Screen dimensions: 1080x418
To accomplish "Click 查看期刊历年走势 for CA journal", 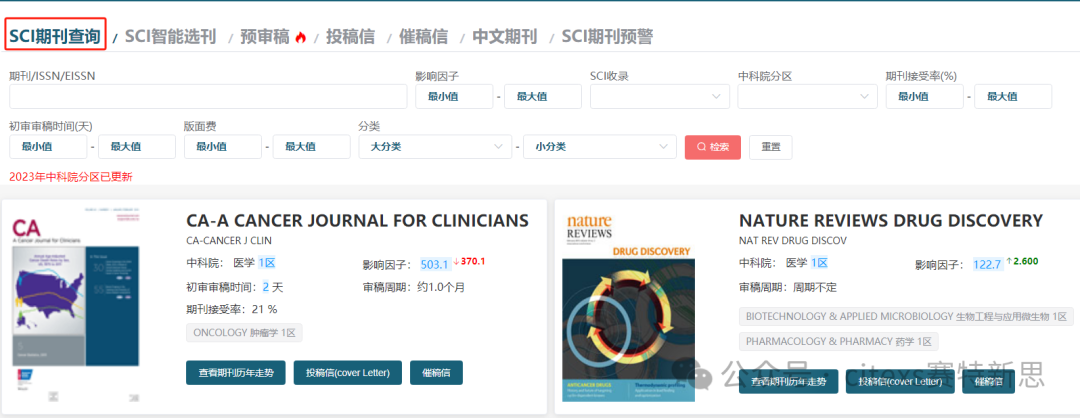I will 236,373.
